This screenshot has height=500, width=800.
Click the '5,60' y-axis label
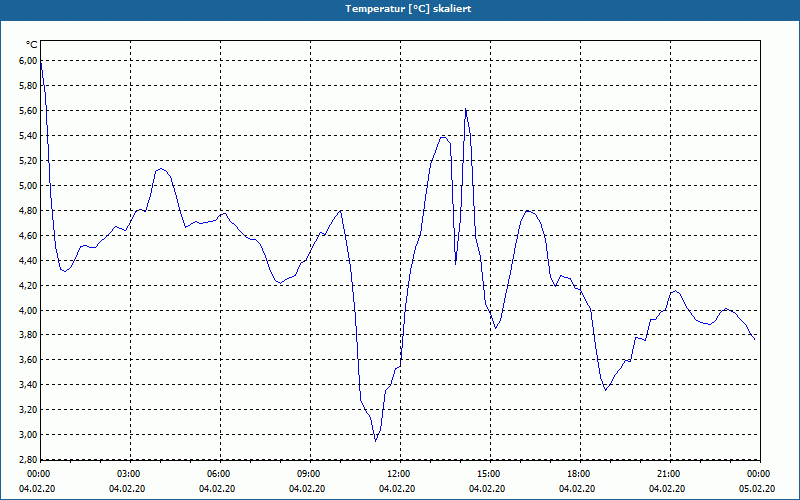28,111
